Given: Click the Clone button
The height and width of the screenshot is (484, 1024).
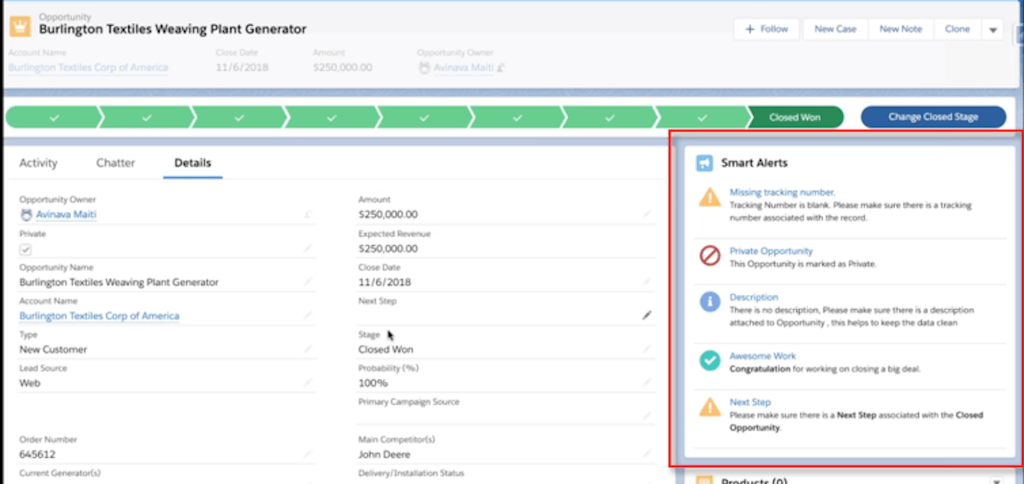Looking at the screenshot, I should [x=957, y=30].
